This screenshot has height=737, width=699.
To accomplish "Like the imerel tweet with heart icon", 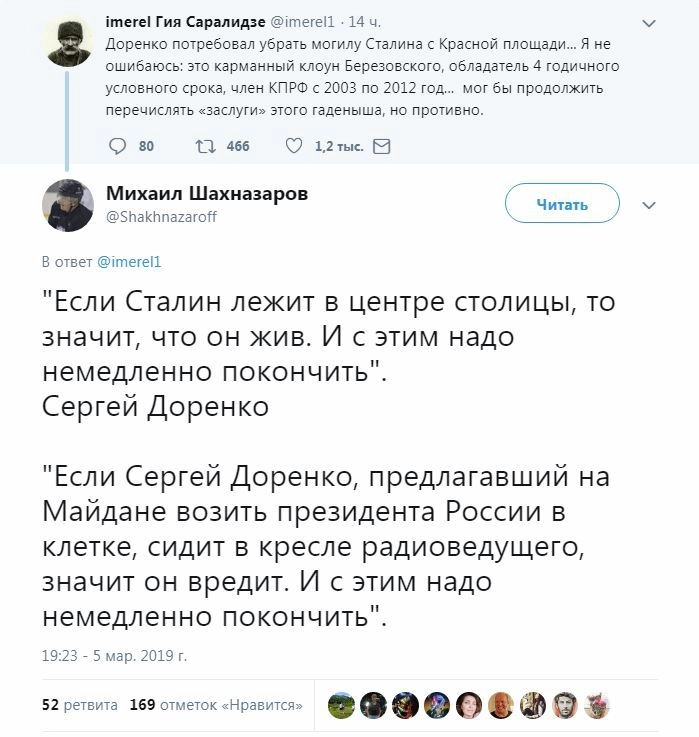I will (x=294, y=146).
